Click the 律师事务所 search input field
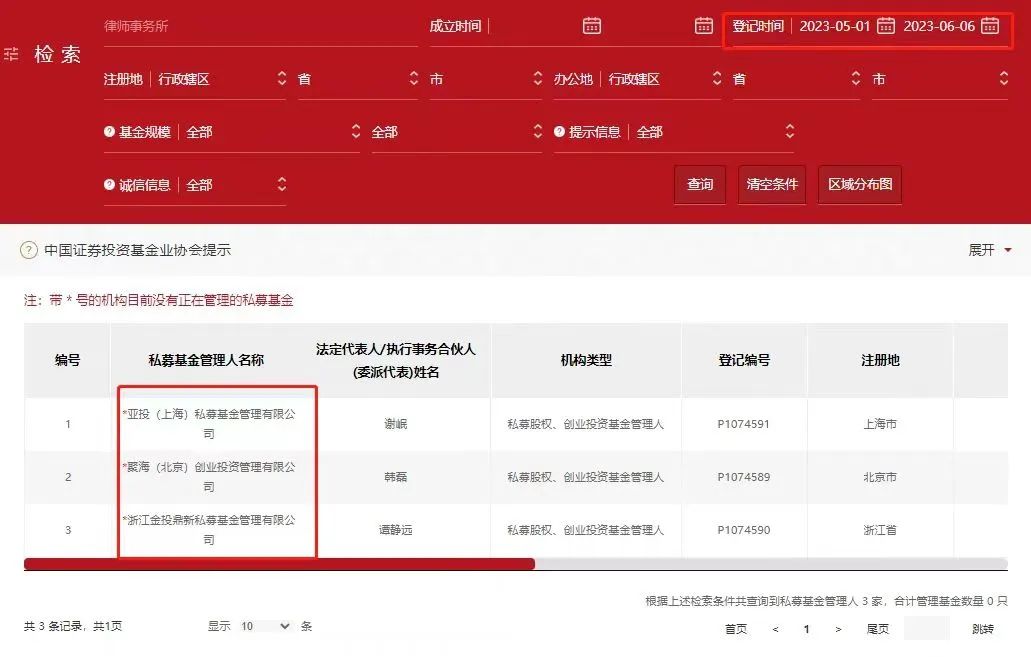Viewport: 1031px width, 657px height. click(x=260, y=27)
